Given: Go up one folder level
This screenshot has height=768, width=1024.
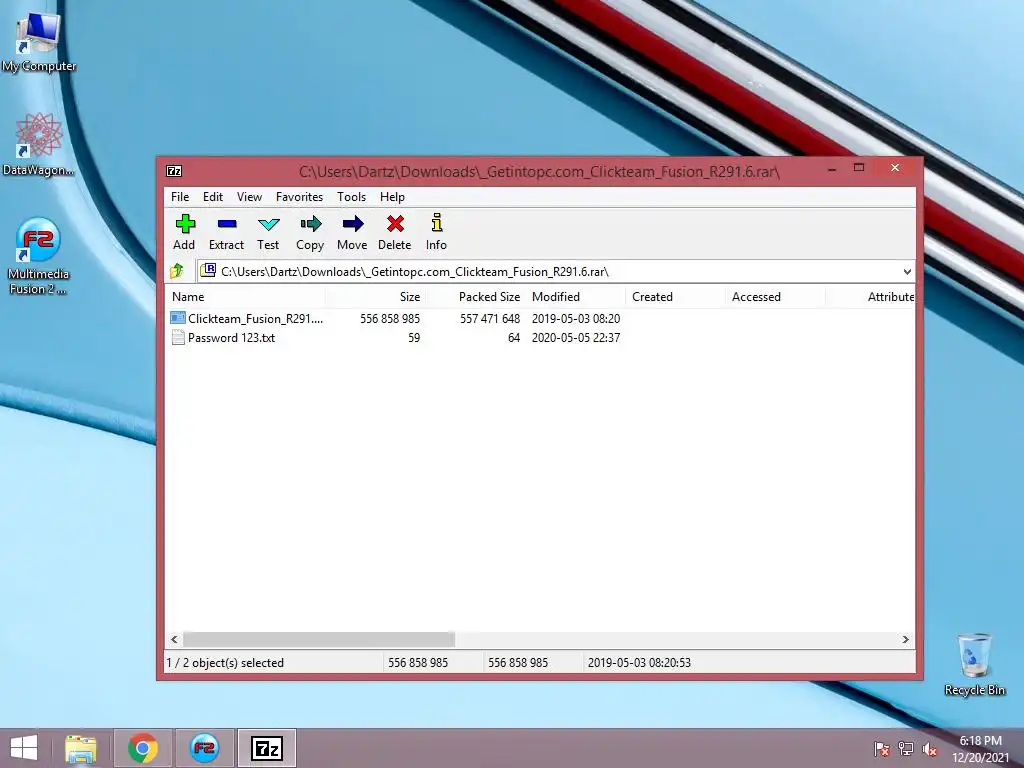Looking at the screenshot, I should [176, 271].
